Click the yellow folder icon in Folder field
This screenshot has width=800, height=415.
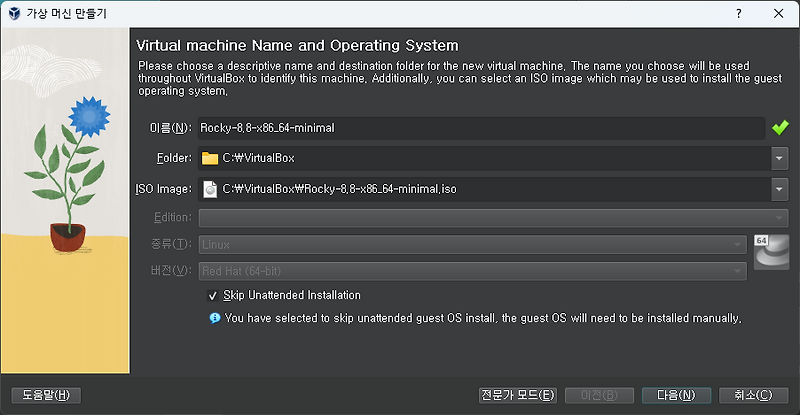(x=209, y=158)
